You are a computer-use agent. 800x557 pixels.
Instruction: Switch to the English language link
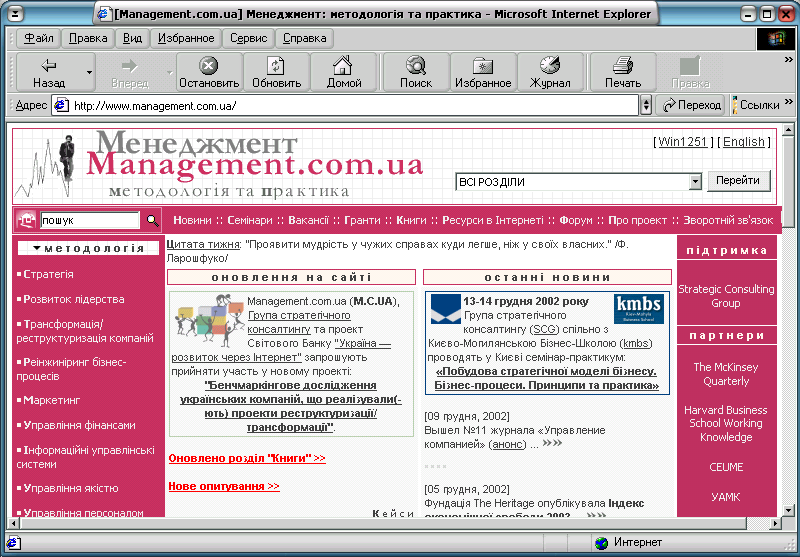743,142
